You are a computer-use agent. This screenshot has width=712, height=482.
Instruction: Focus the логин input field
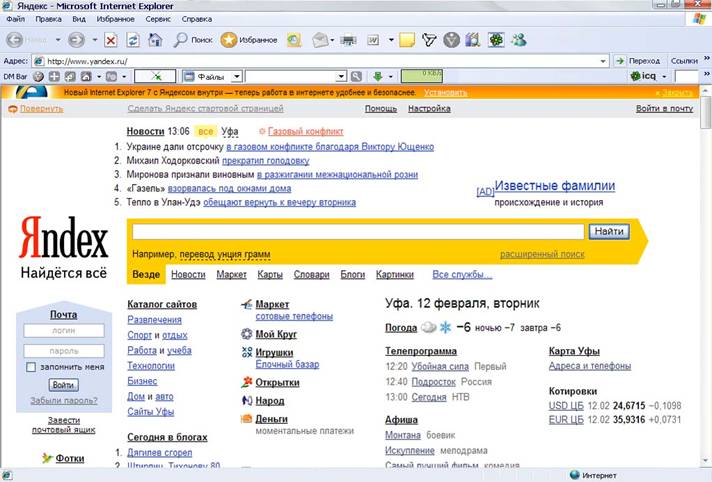[x=64, y=330]
